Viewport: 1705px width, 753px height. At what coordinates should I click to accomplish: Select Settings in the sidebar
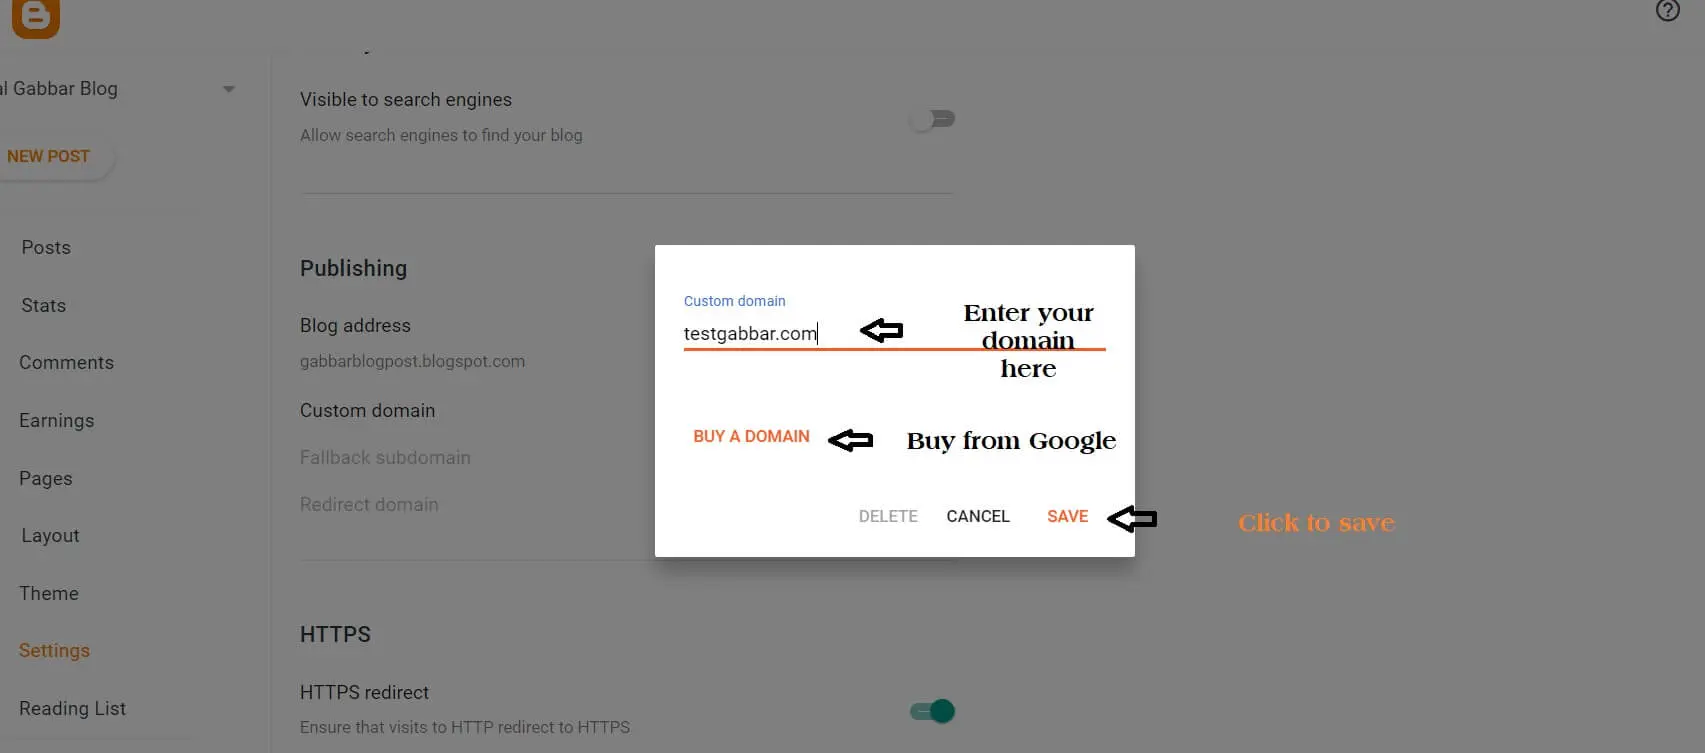[54, 650]
